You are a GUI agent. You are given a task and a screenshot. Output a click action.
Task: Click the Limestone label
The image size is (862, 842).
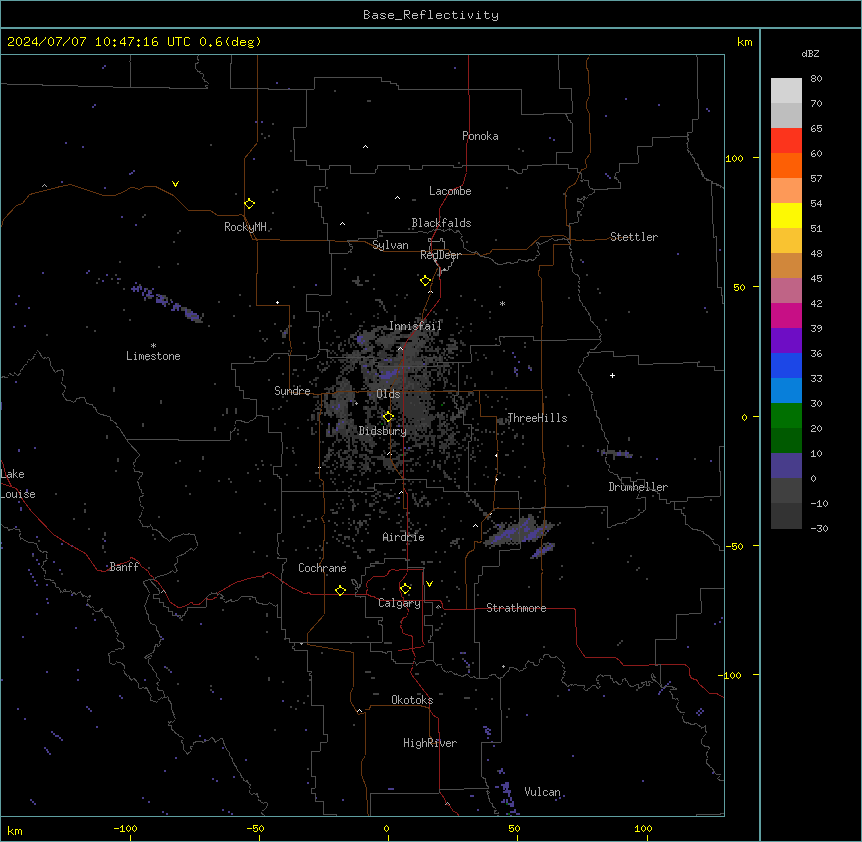(153, 356)
